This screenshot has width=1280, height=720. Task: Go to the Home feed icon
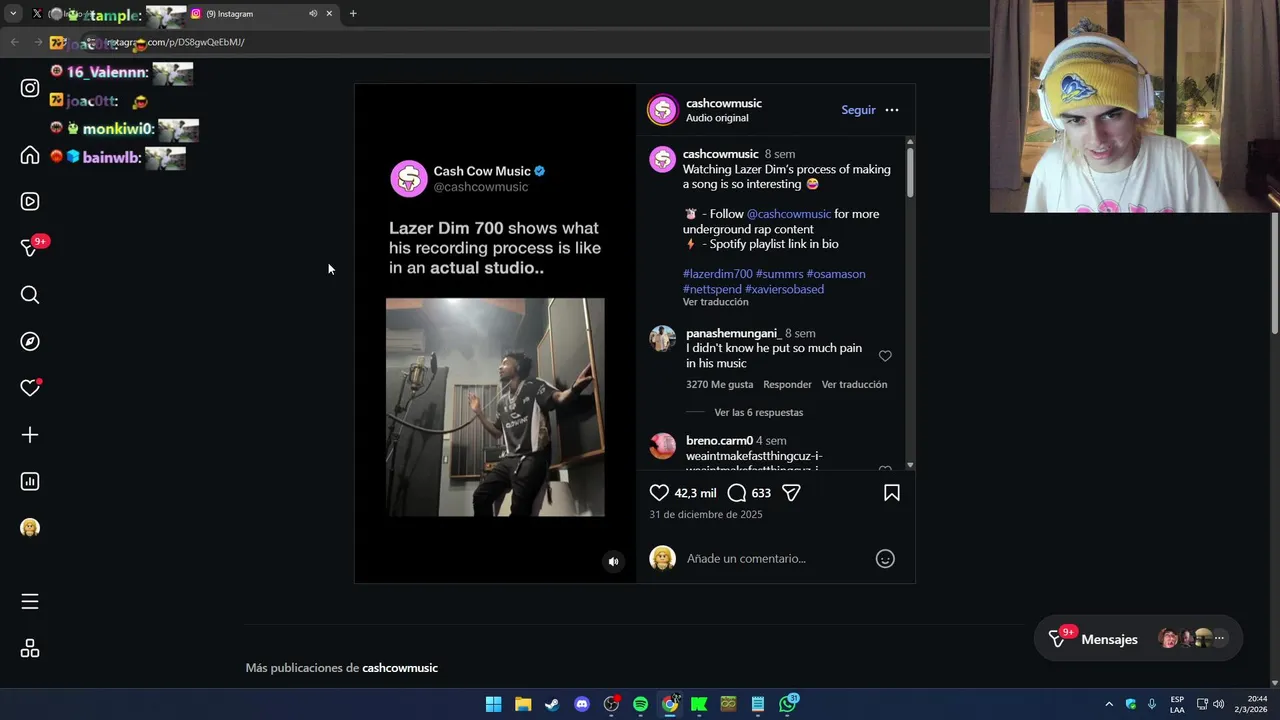click(x=30, y=155)
